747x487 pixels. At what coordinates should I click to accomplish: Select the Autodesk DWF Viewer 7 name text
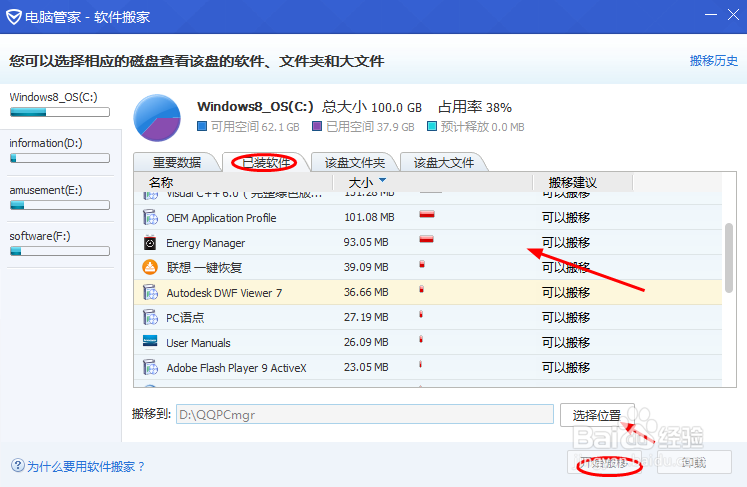click(x=224, y=293)
